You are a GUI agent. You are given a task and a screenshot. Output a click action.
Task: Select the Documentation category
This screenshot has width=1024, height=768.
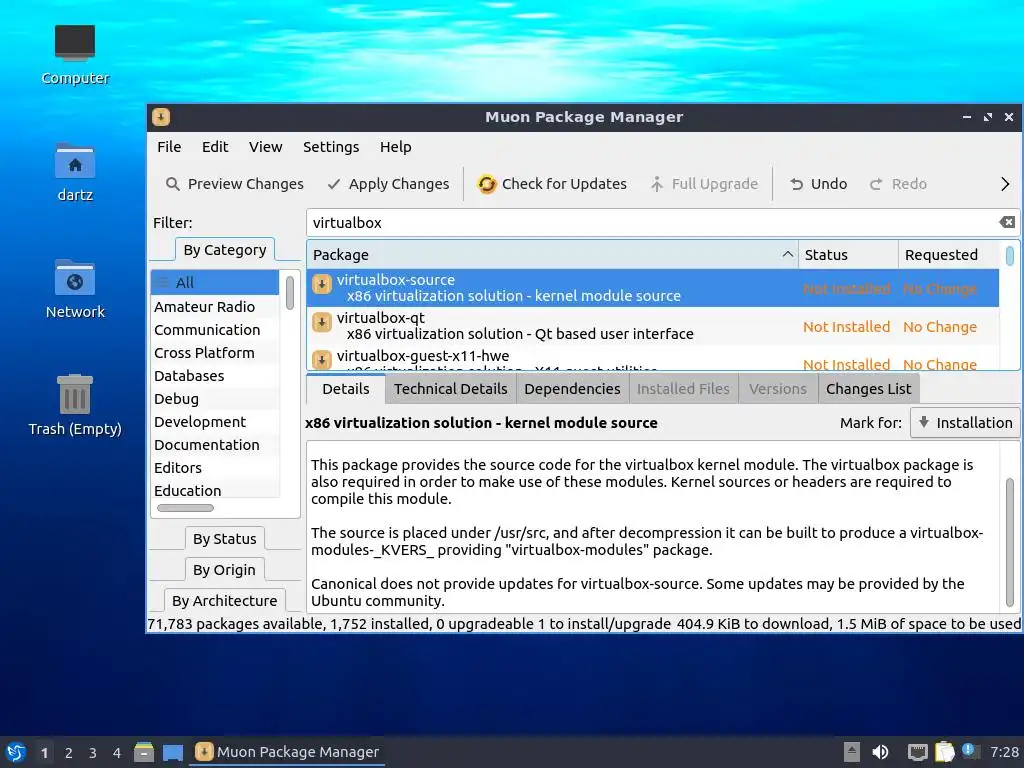click(216, 444)
